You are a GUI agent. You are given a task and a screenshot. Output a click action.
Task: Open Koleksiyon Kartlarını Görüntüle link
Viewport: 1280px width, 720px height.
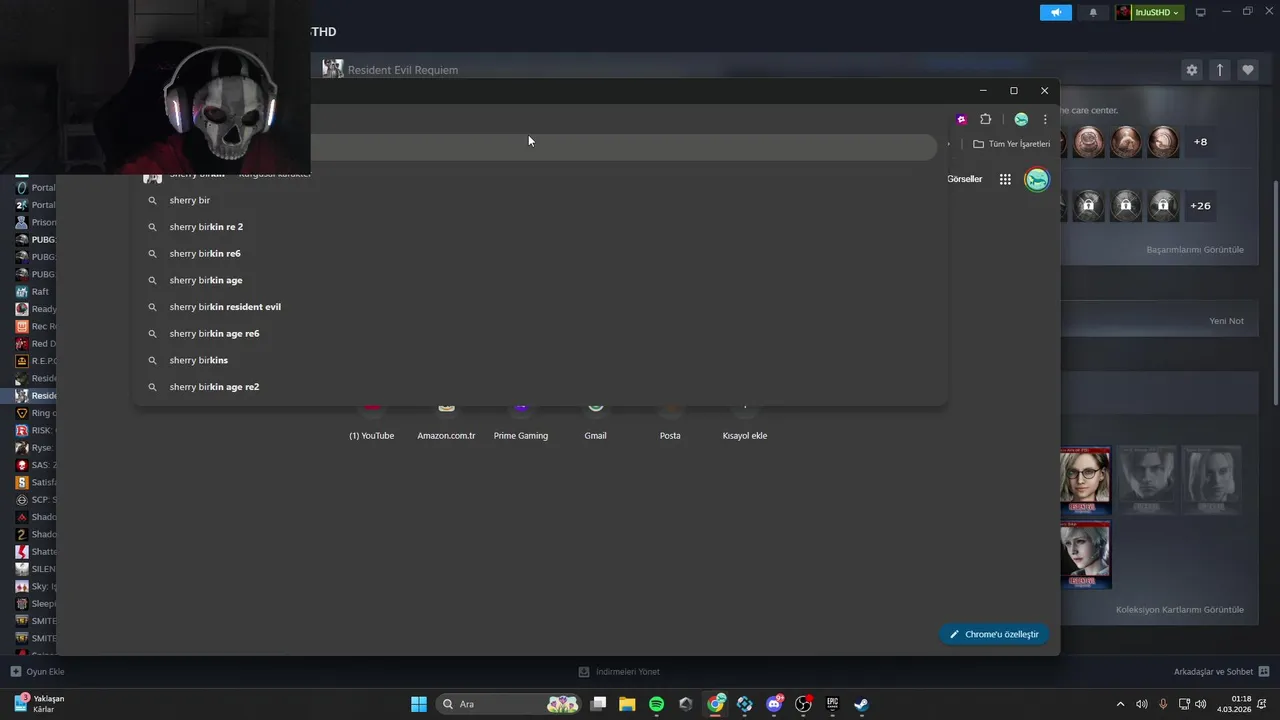point(1180,609)
